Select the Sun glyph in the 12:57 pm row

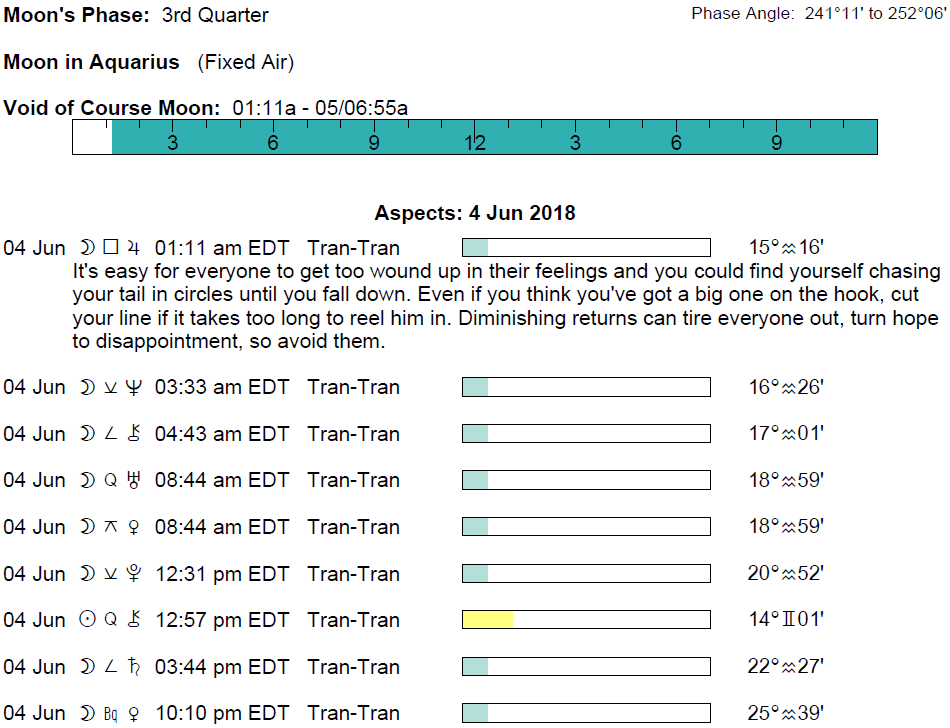(x=87, y=620)
